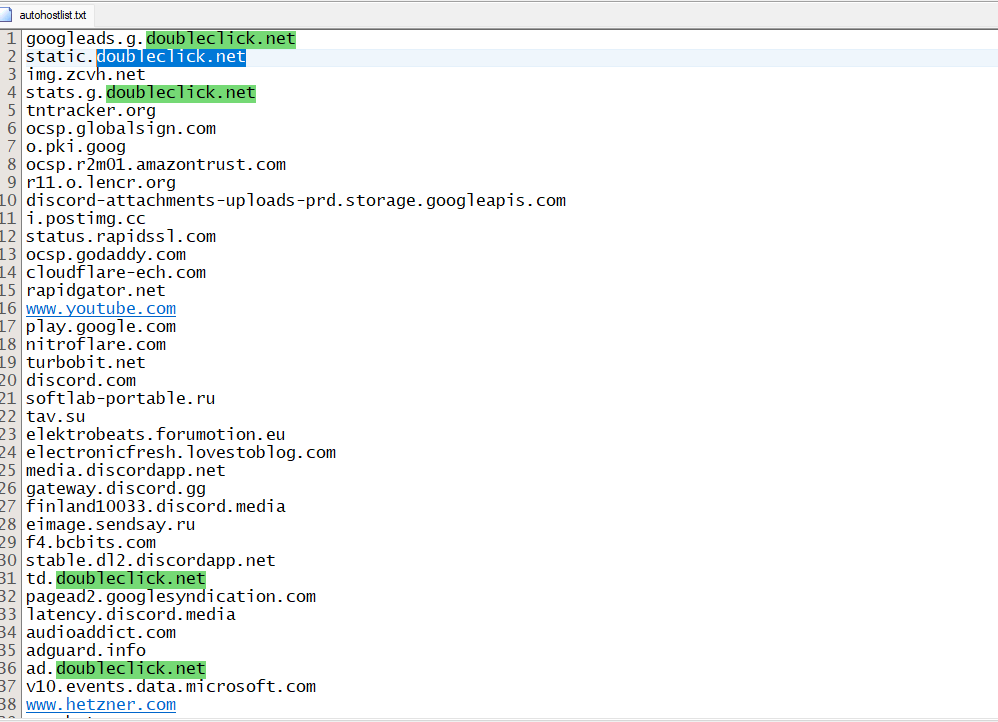Click media.discordapp.net entry
The width and height of the screenshot is (998, 722).
pos(125,471)
